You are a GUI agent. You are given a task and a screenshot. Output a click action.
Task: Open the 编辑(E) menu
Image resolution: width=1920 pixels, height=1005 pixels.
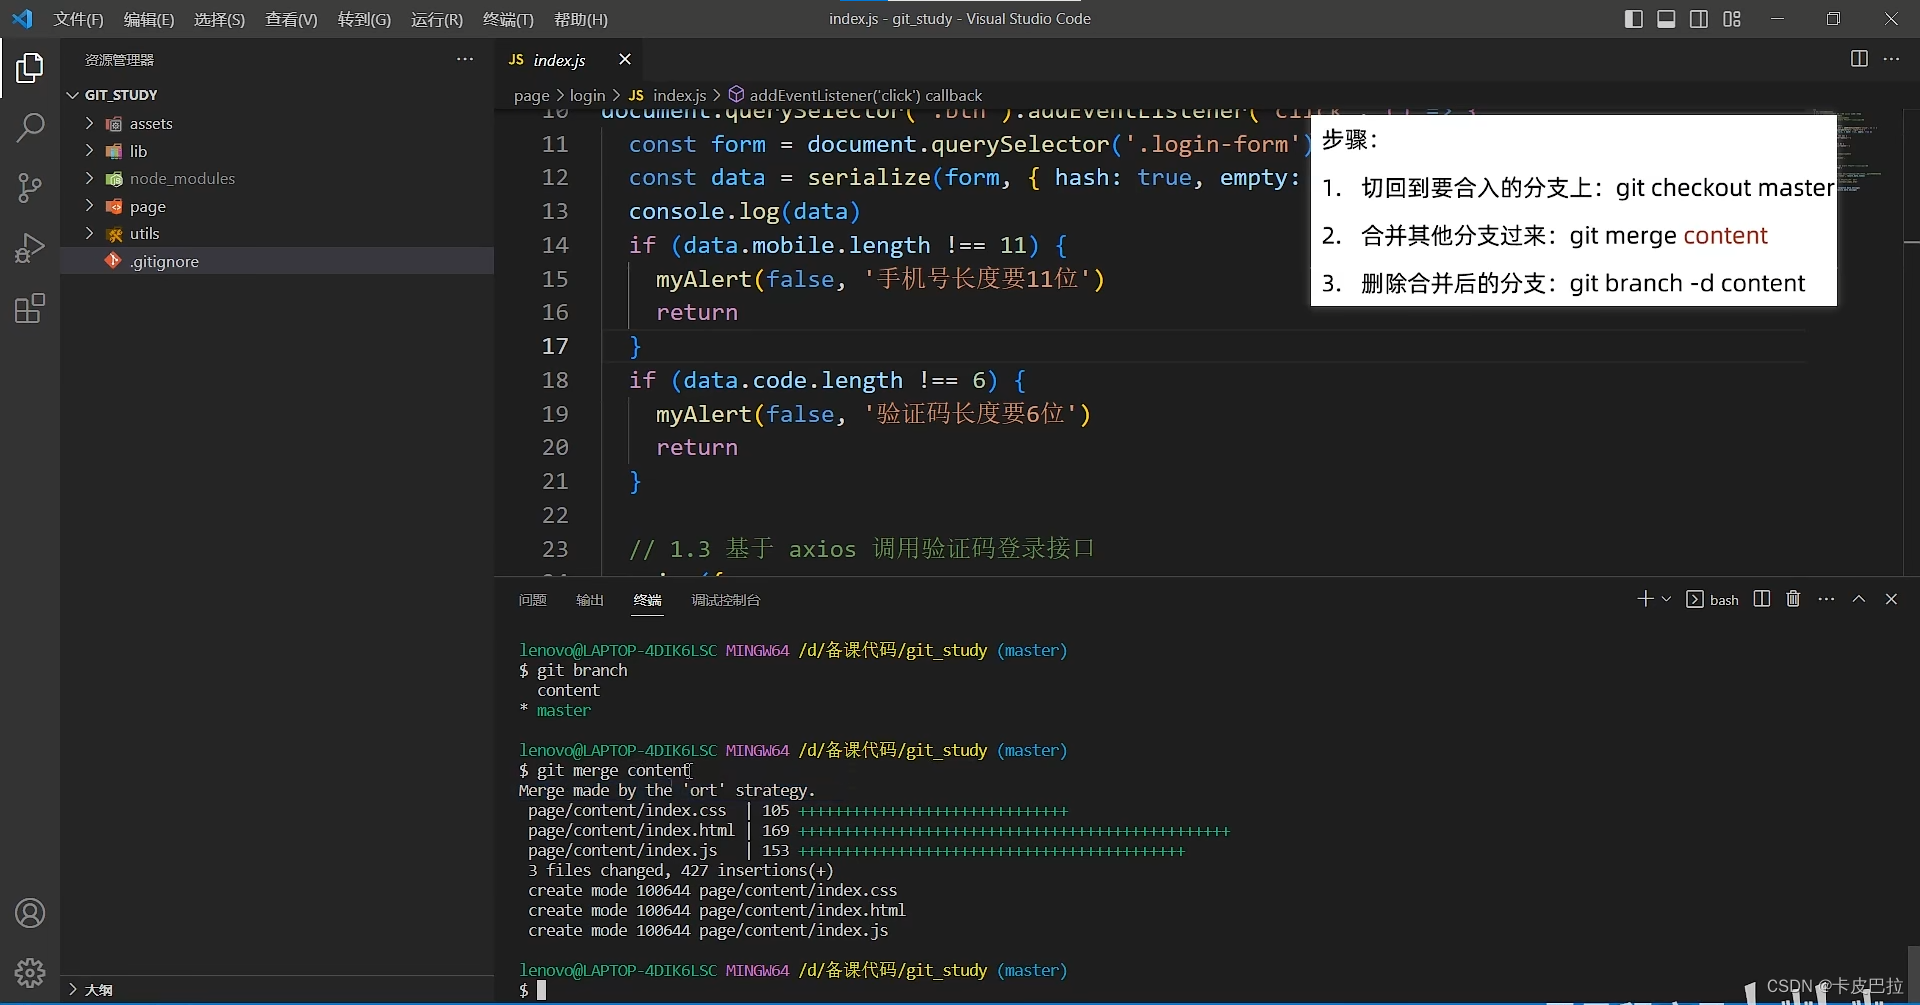pos(149,19)
